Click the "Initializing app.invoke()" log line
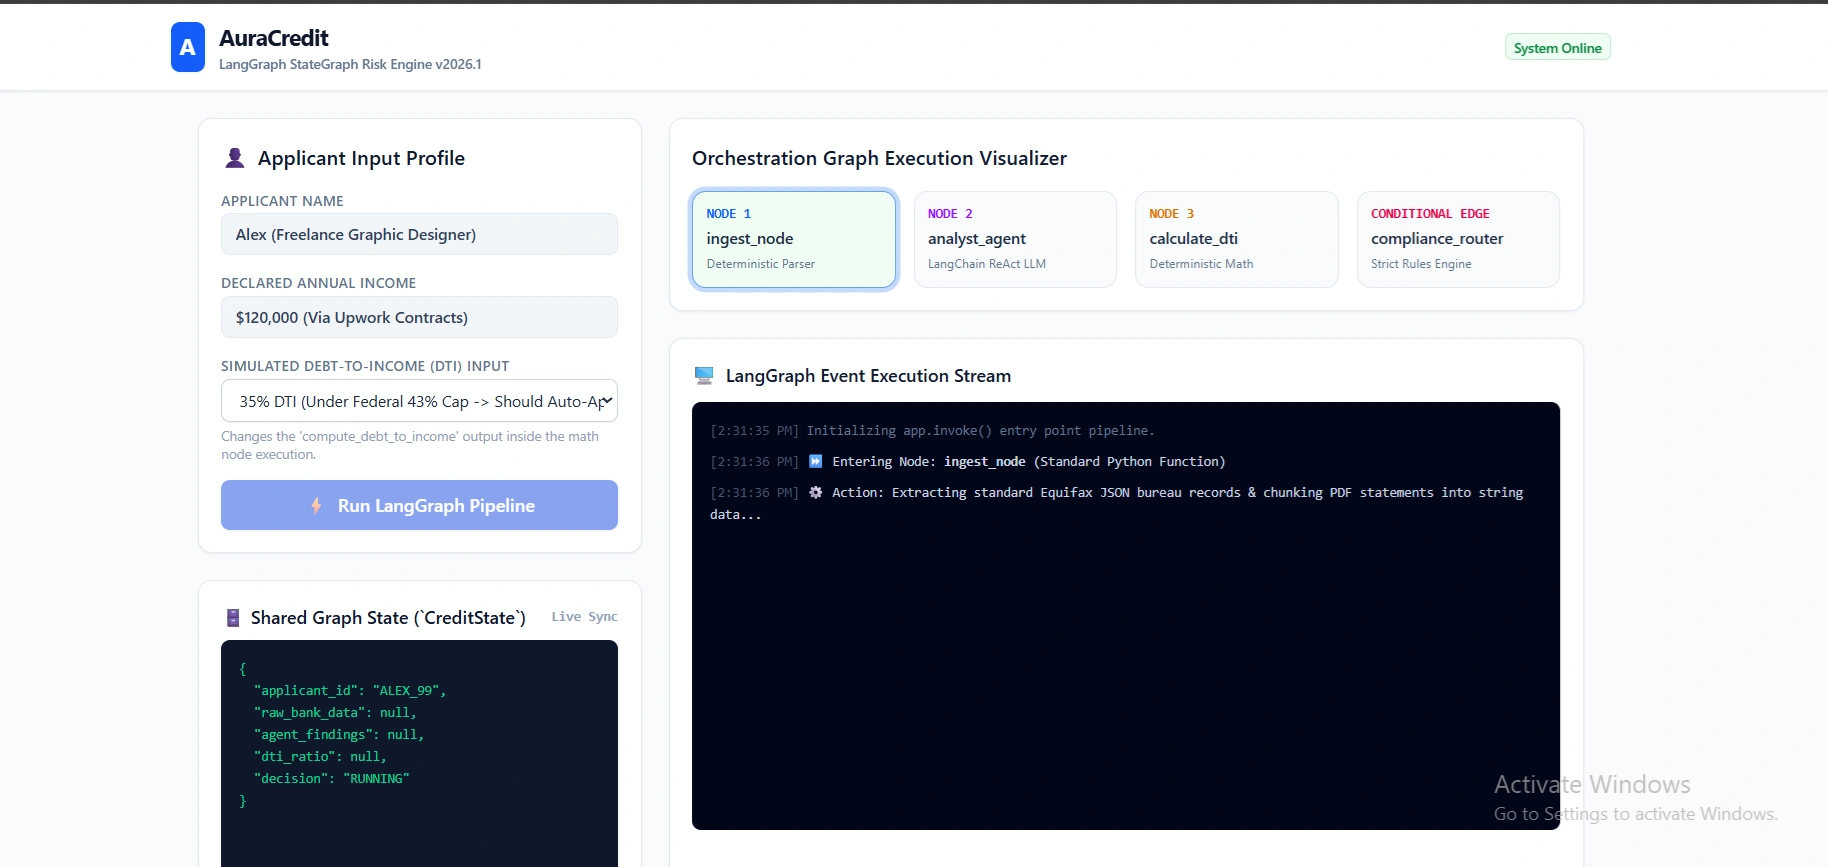Viewport: 1828px width, 867px height. [x=932, y=431]
